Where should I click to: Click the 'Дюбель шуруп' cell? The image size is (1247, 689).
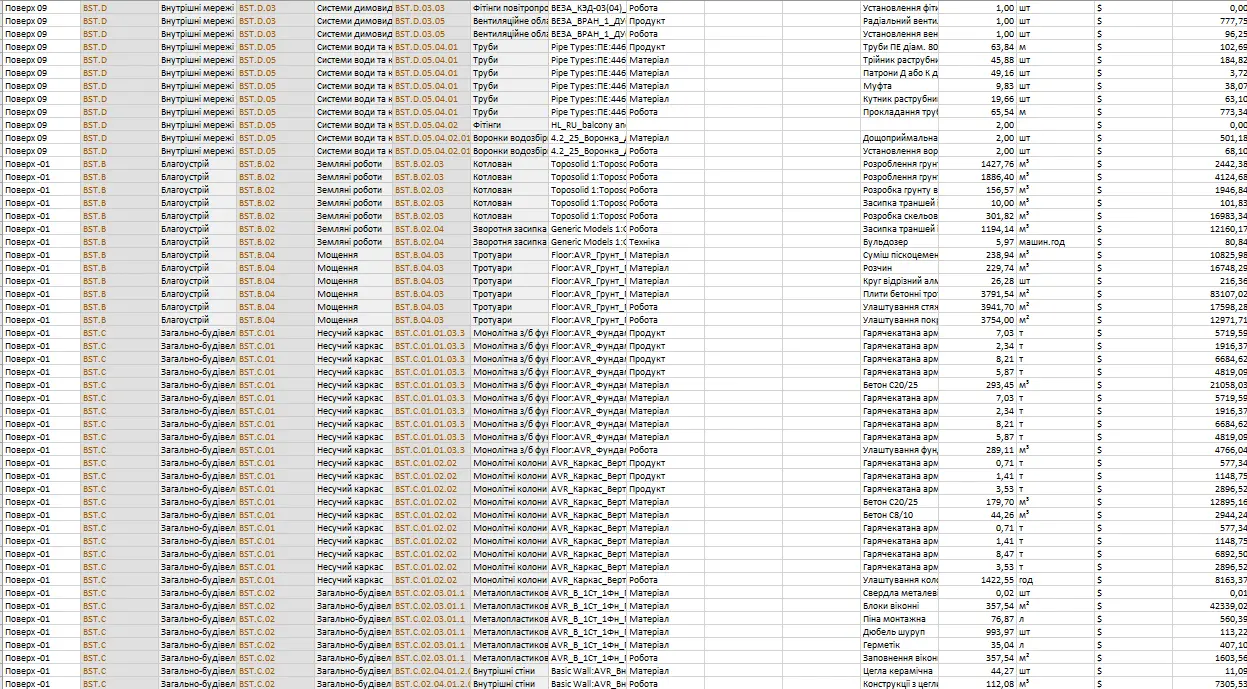[x=900, y=631]
